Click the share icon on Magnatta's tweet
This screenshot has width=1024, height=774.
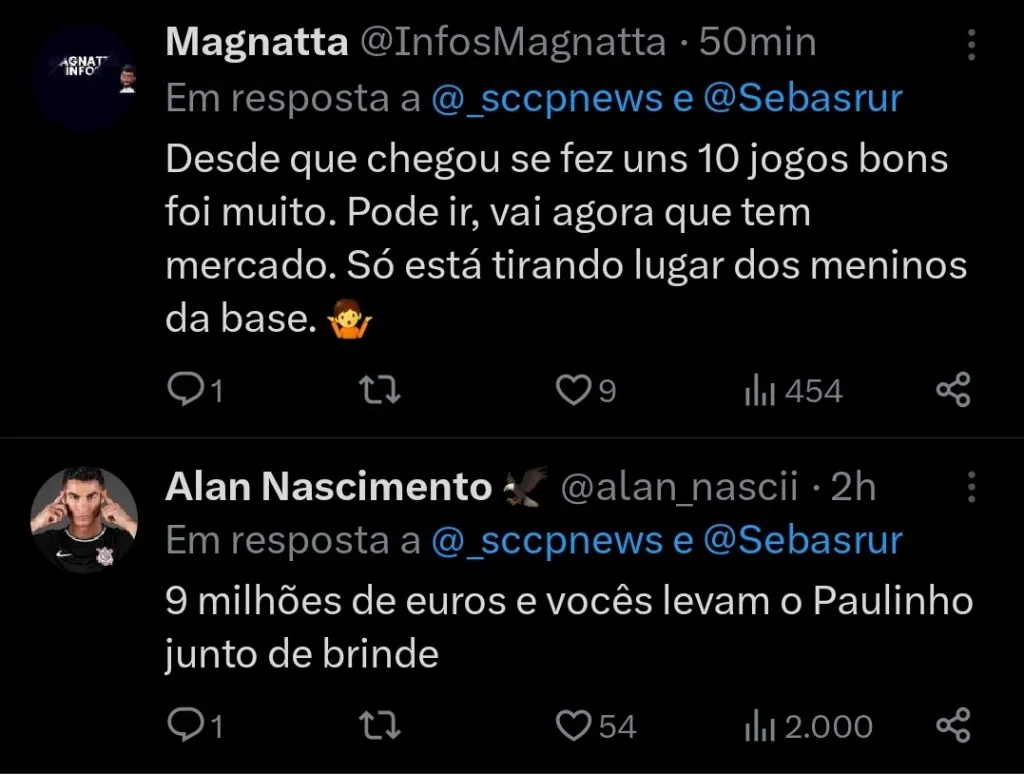tap(953, 390)
